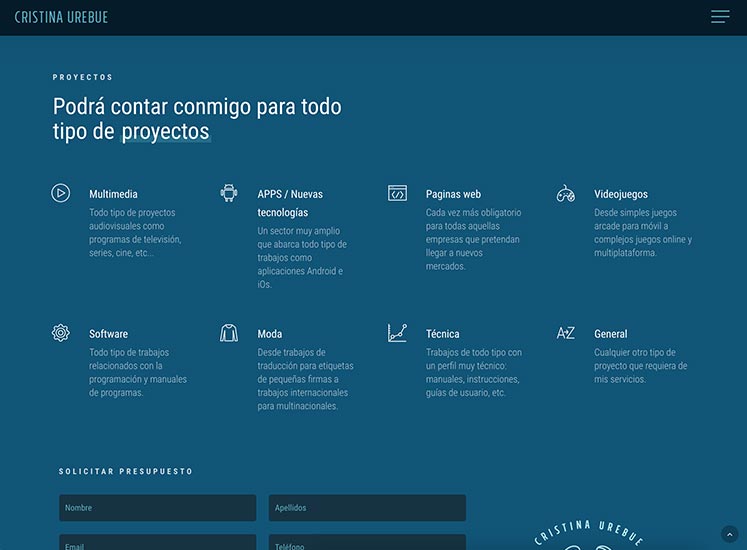Click the SOLICITAR PRESUPUESTO label

pos(126,471)
